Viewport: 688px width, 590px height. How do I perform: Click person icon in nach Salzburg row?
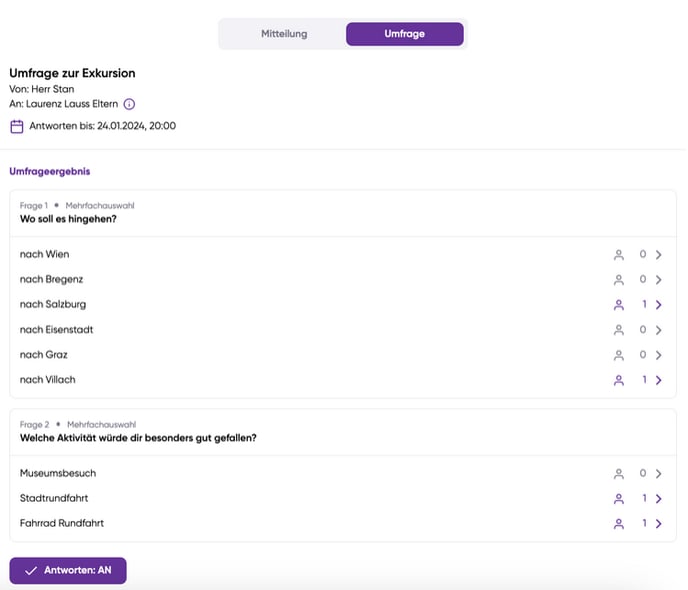pos(618,305)
